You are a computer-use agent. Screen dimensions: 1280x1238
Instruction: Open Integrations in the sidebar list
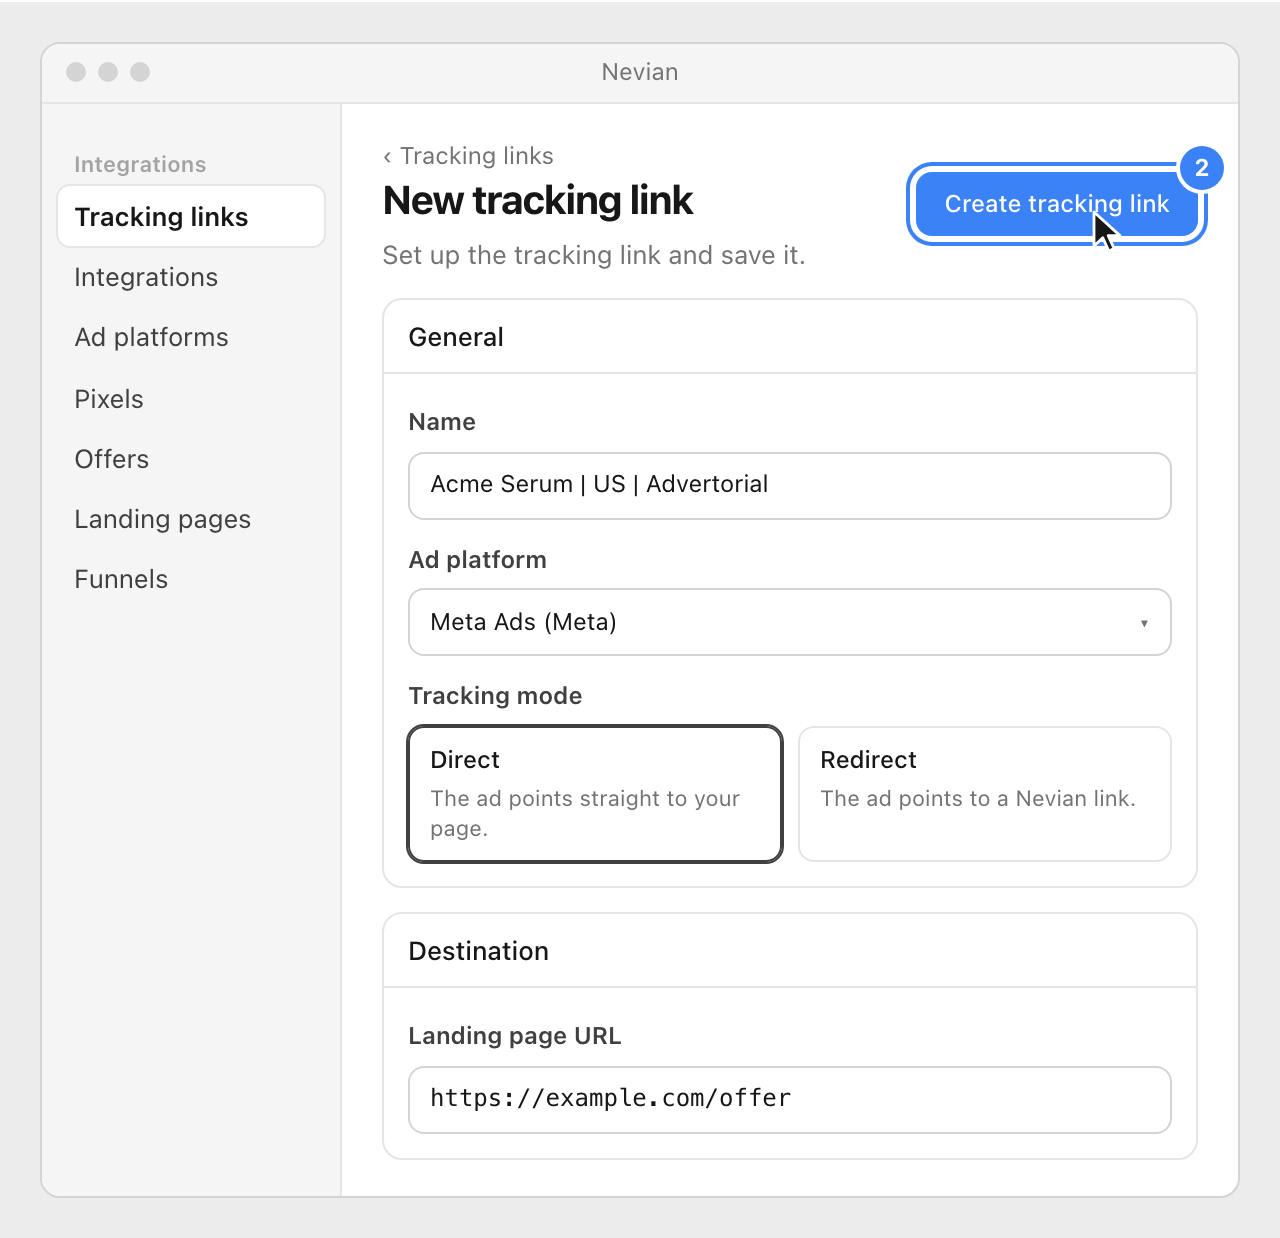[x=146, y=277]
